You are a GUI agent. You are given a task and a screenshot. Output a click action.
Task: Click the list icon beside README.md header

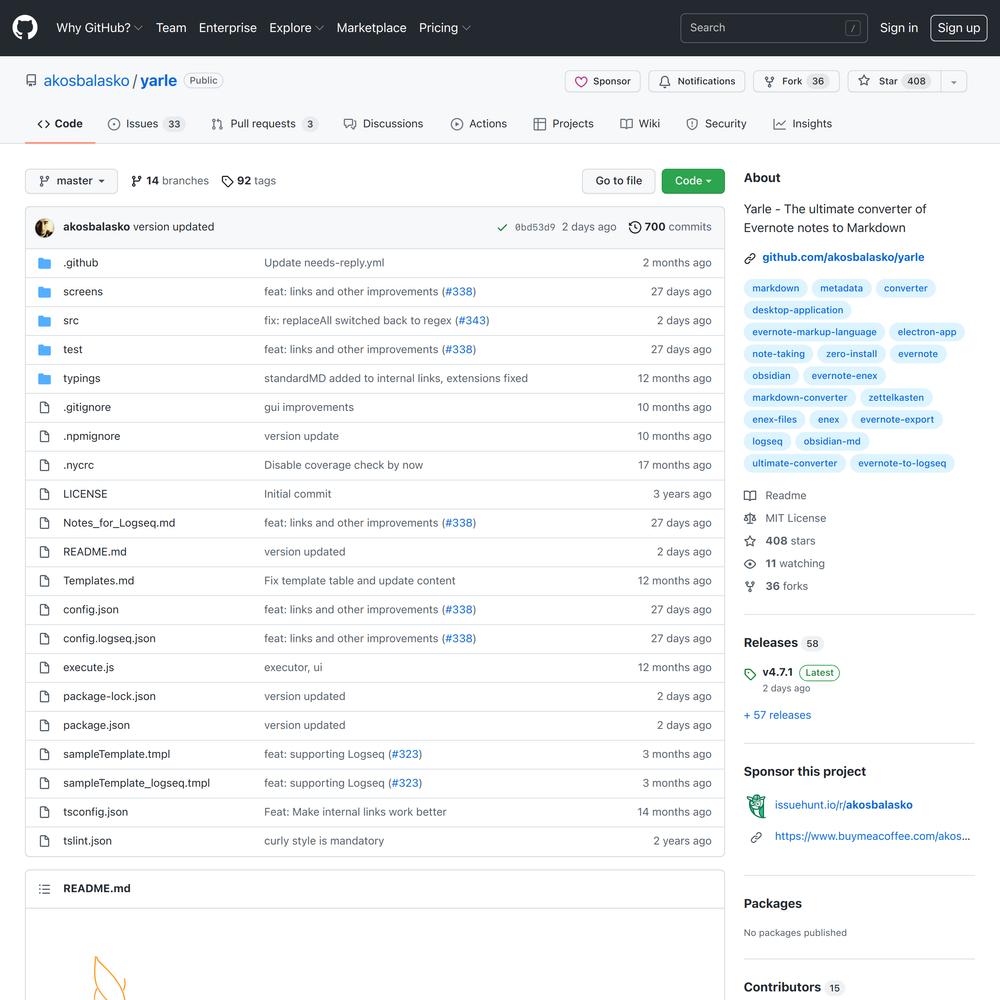[45, 888]
